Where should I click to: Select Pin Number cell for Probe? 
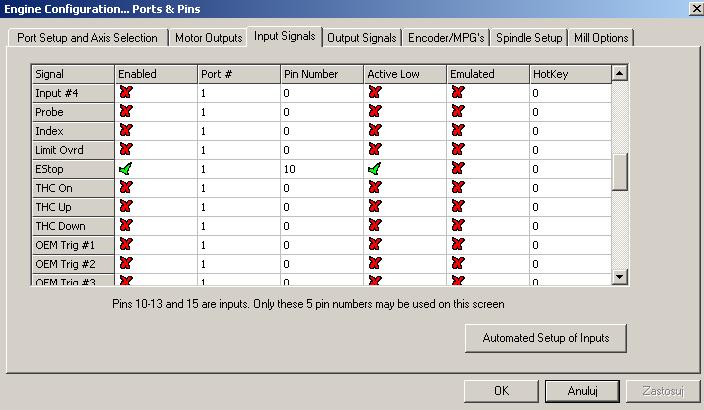pos(322,112)
